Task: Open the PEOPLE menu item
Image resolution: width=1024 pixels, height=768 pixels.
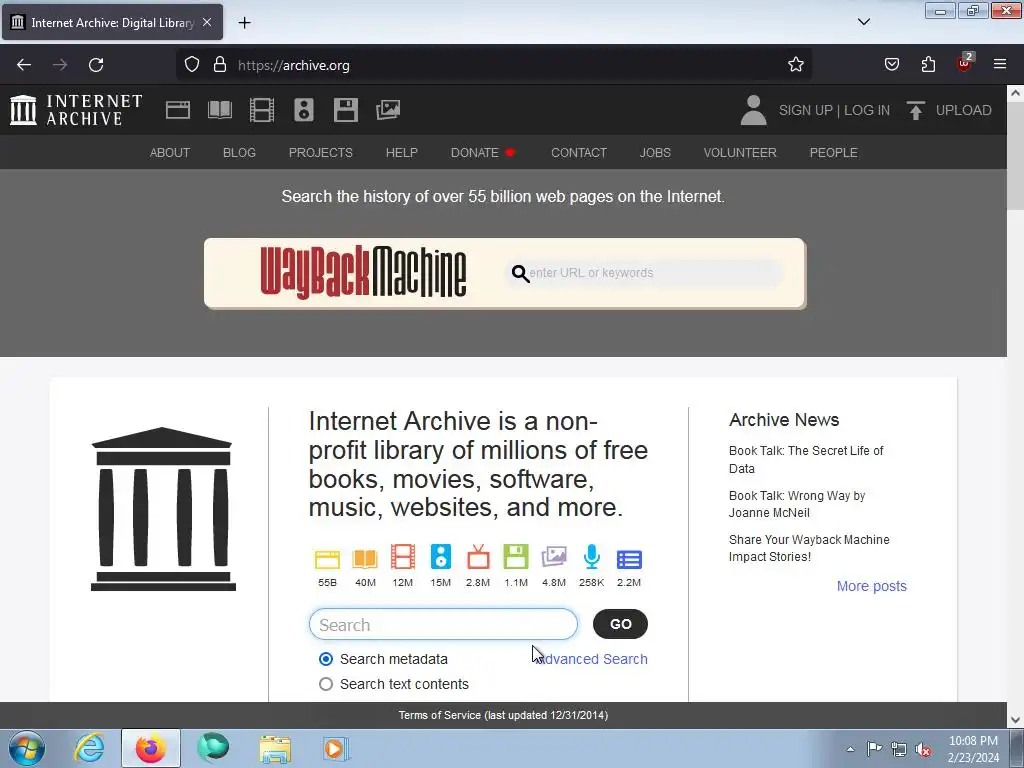Action: click(833, 153)
